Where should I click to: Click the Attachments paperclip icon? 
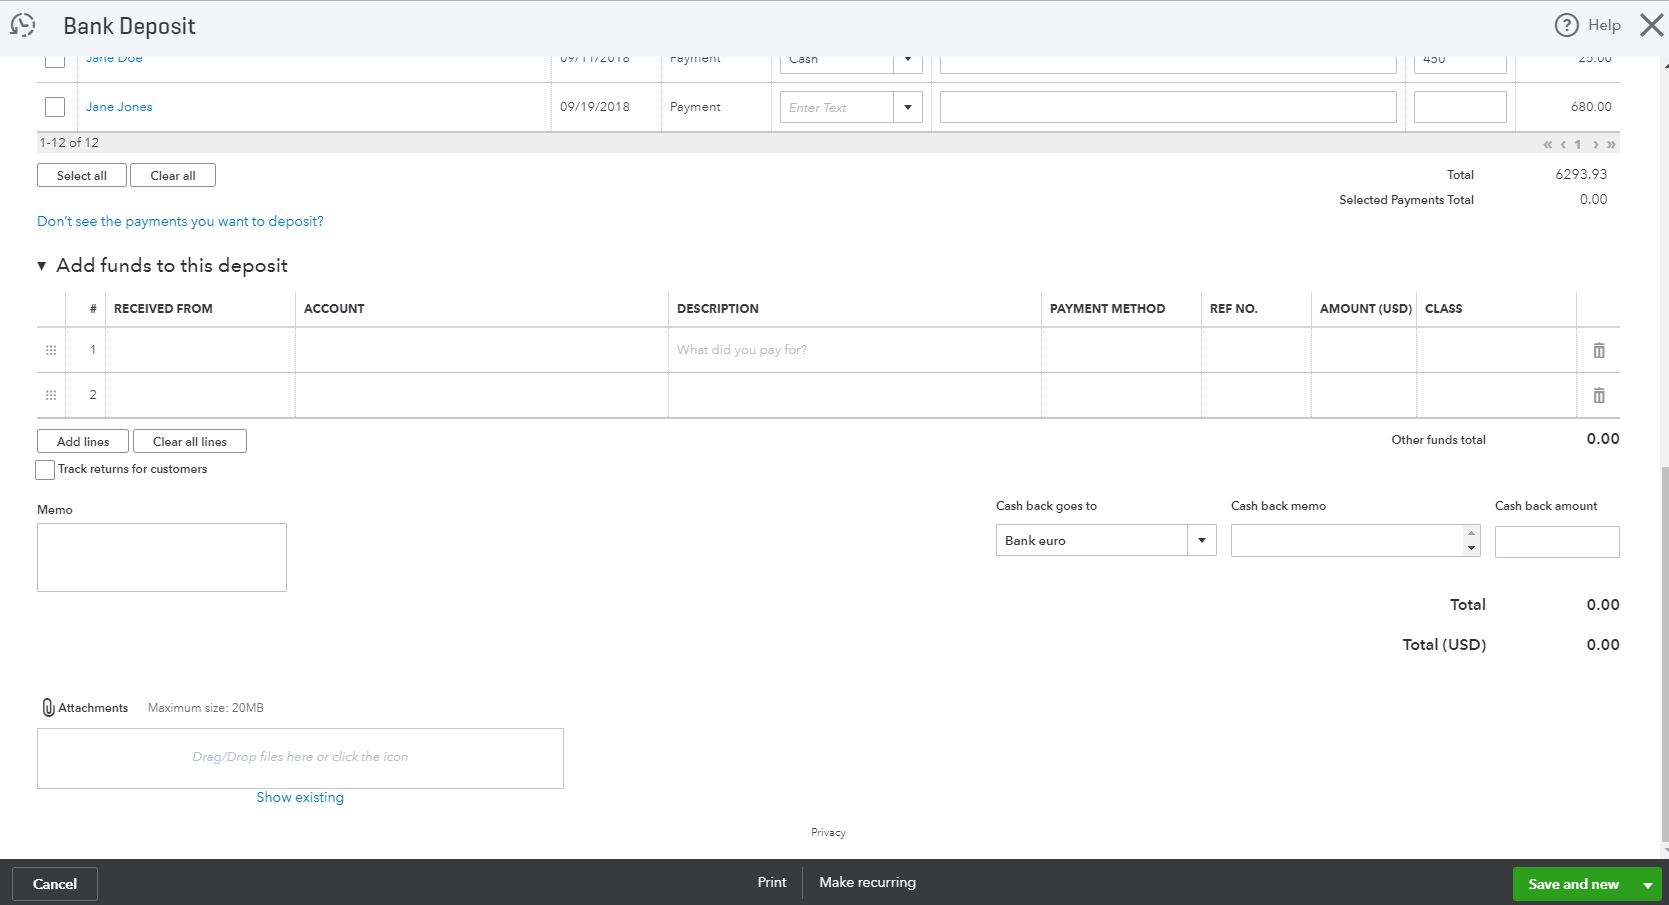tap(47, 707)
